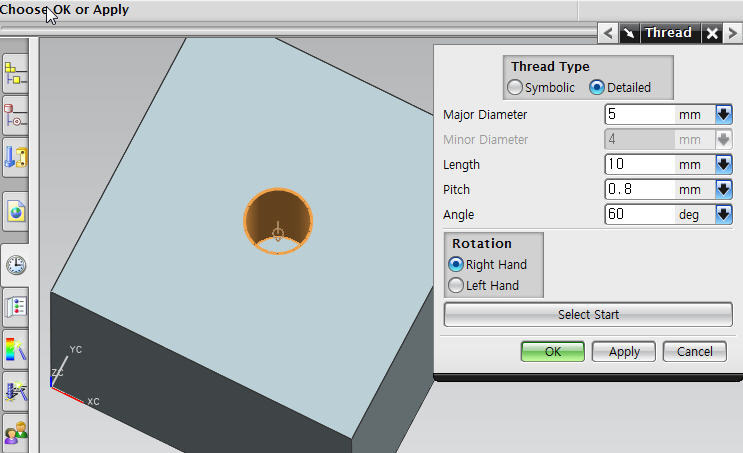The height and width of the screenshot is (453, 743).
Task: Open the Reuse Library sidebar icon
Action: click(16, 156)
